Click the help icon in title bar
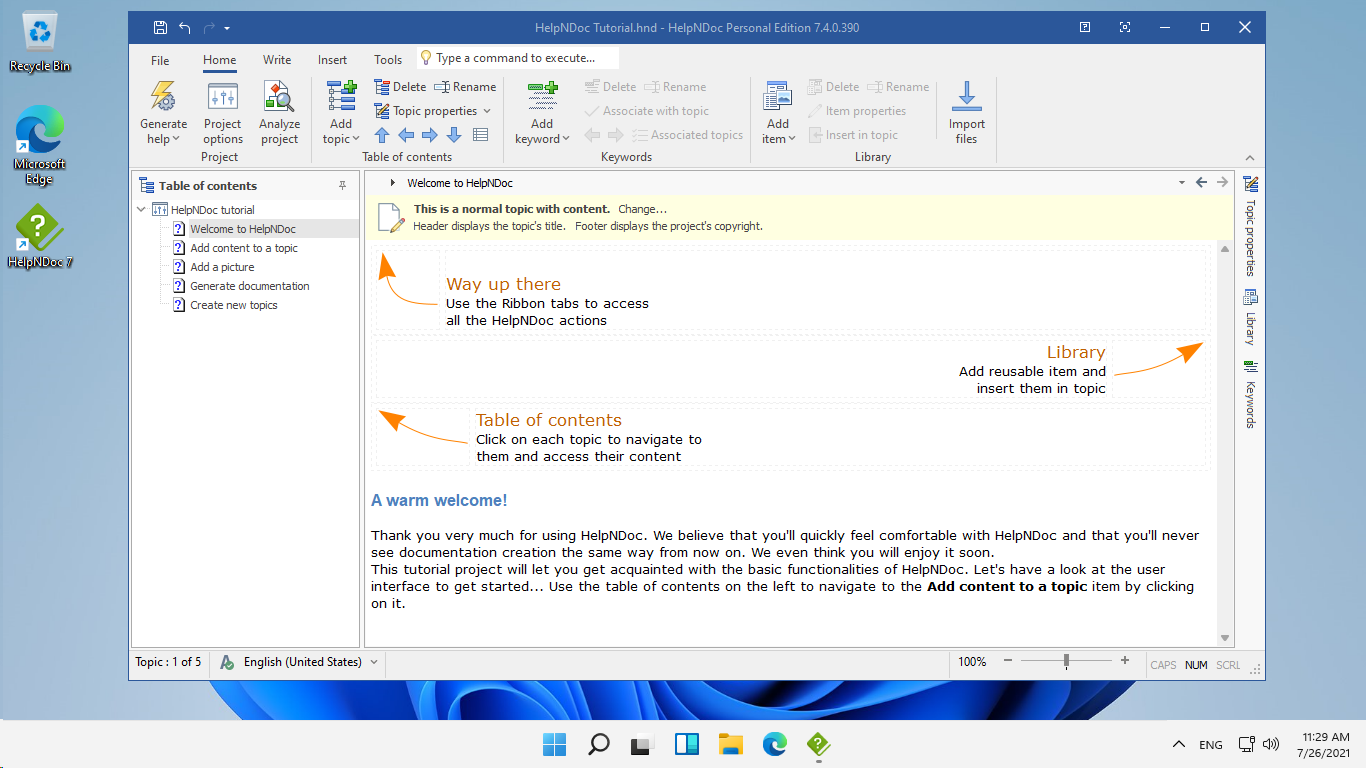The height and width of the screenshot is (768, 1366). tap(1085, 28)
